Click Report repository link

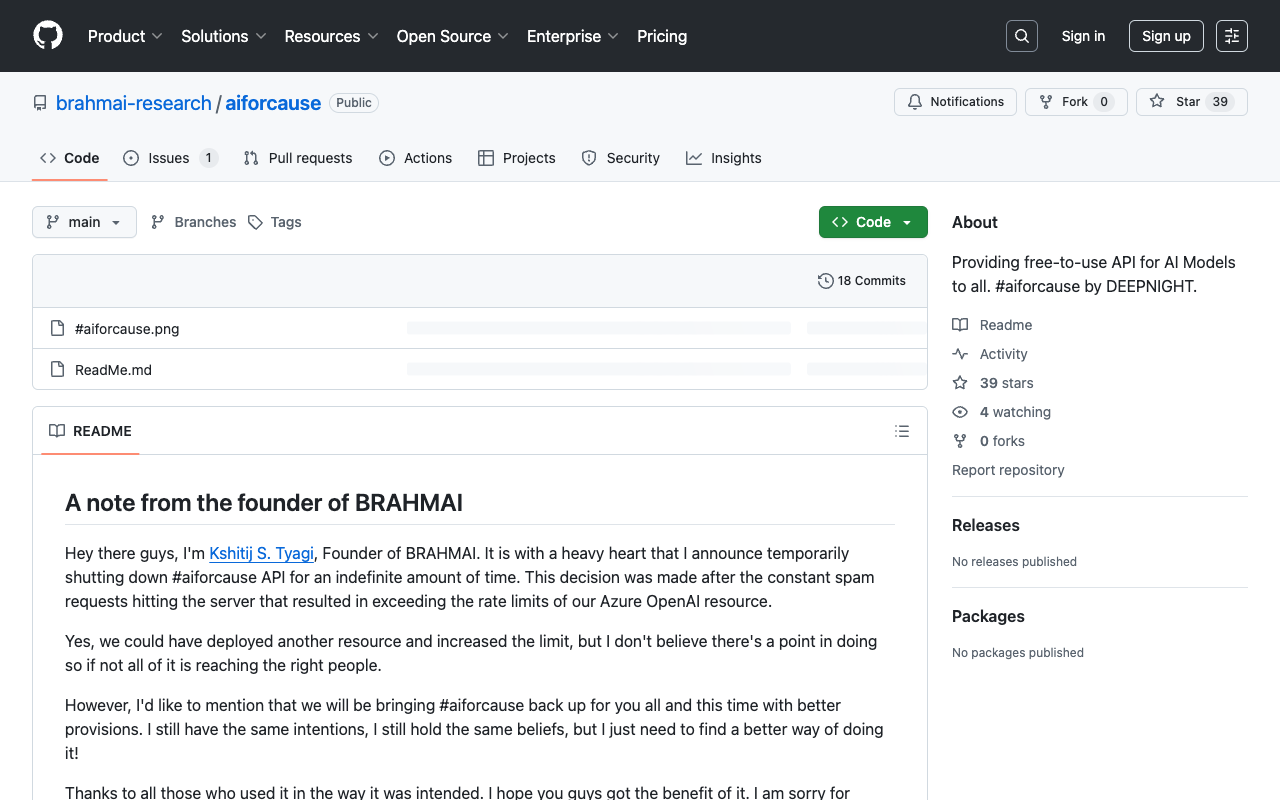(1008, 470)
